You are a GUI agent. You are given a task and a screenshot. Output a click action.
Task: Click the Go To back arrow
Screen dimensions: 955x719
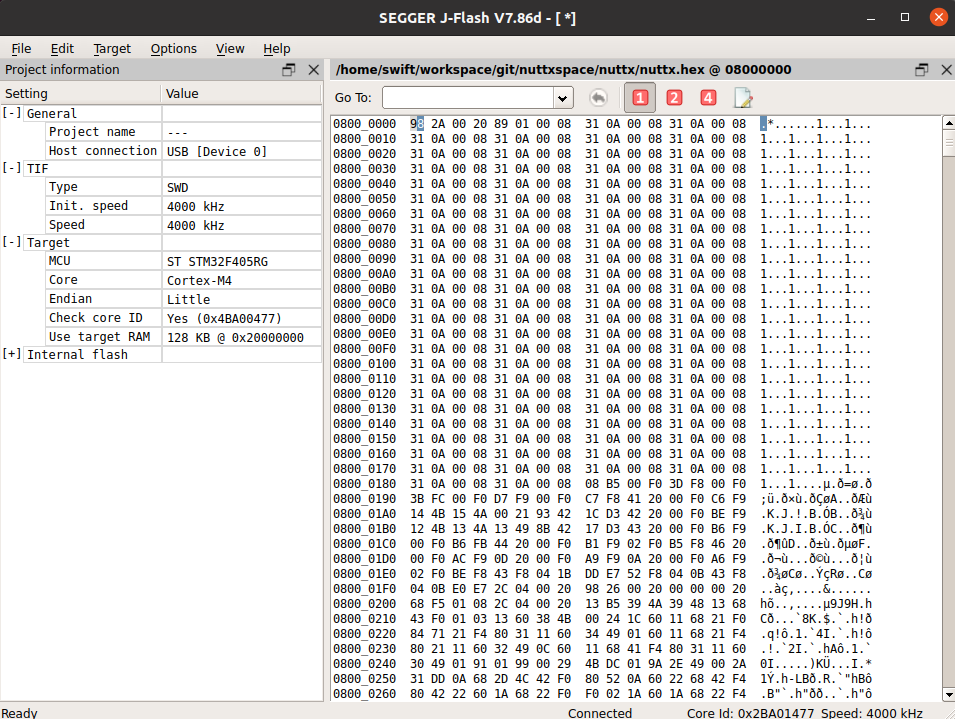click(x=598, y=97)
